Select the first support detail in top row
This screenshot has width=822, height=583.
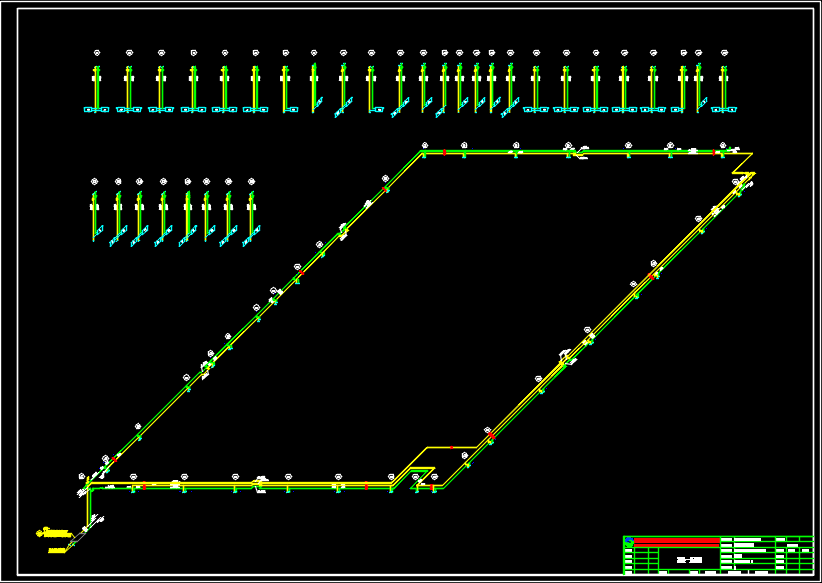click(96, 90)
